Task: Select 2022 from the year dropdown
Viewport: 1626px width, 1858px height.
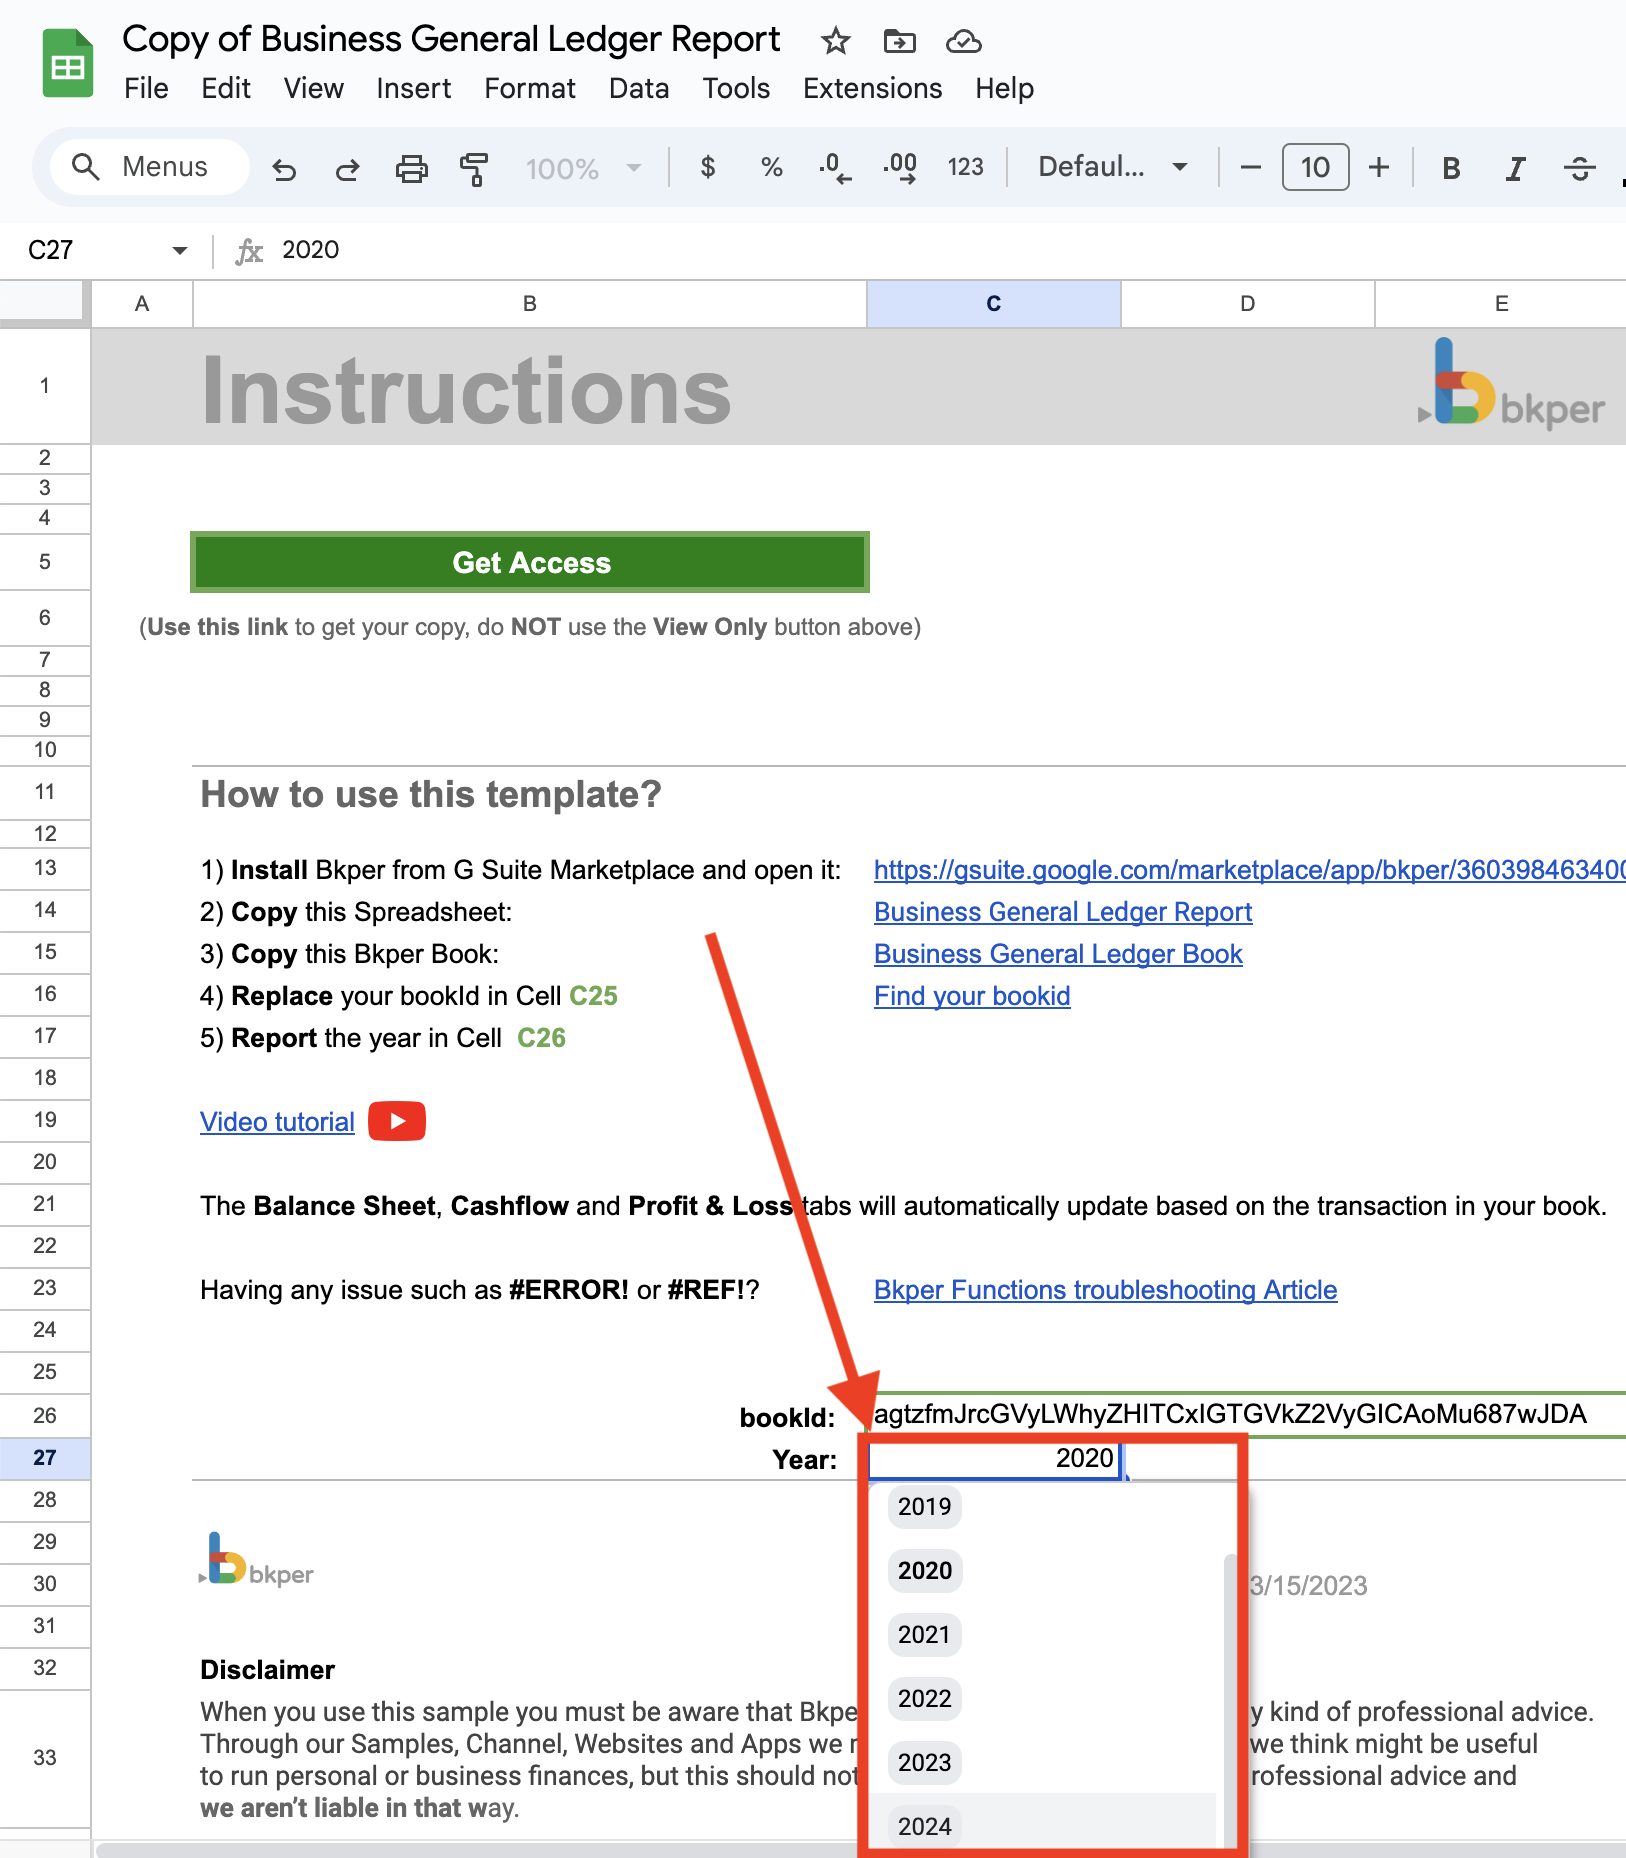Action: tap(923, 1699)
